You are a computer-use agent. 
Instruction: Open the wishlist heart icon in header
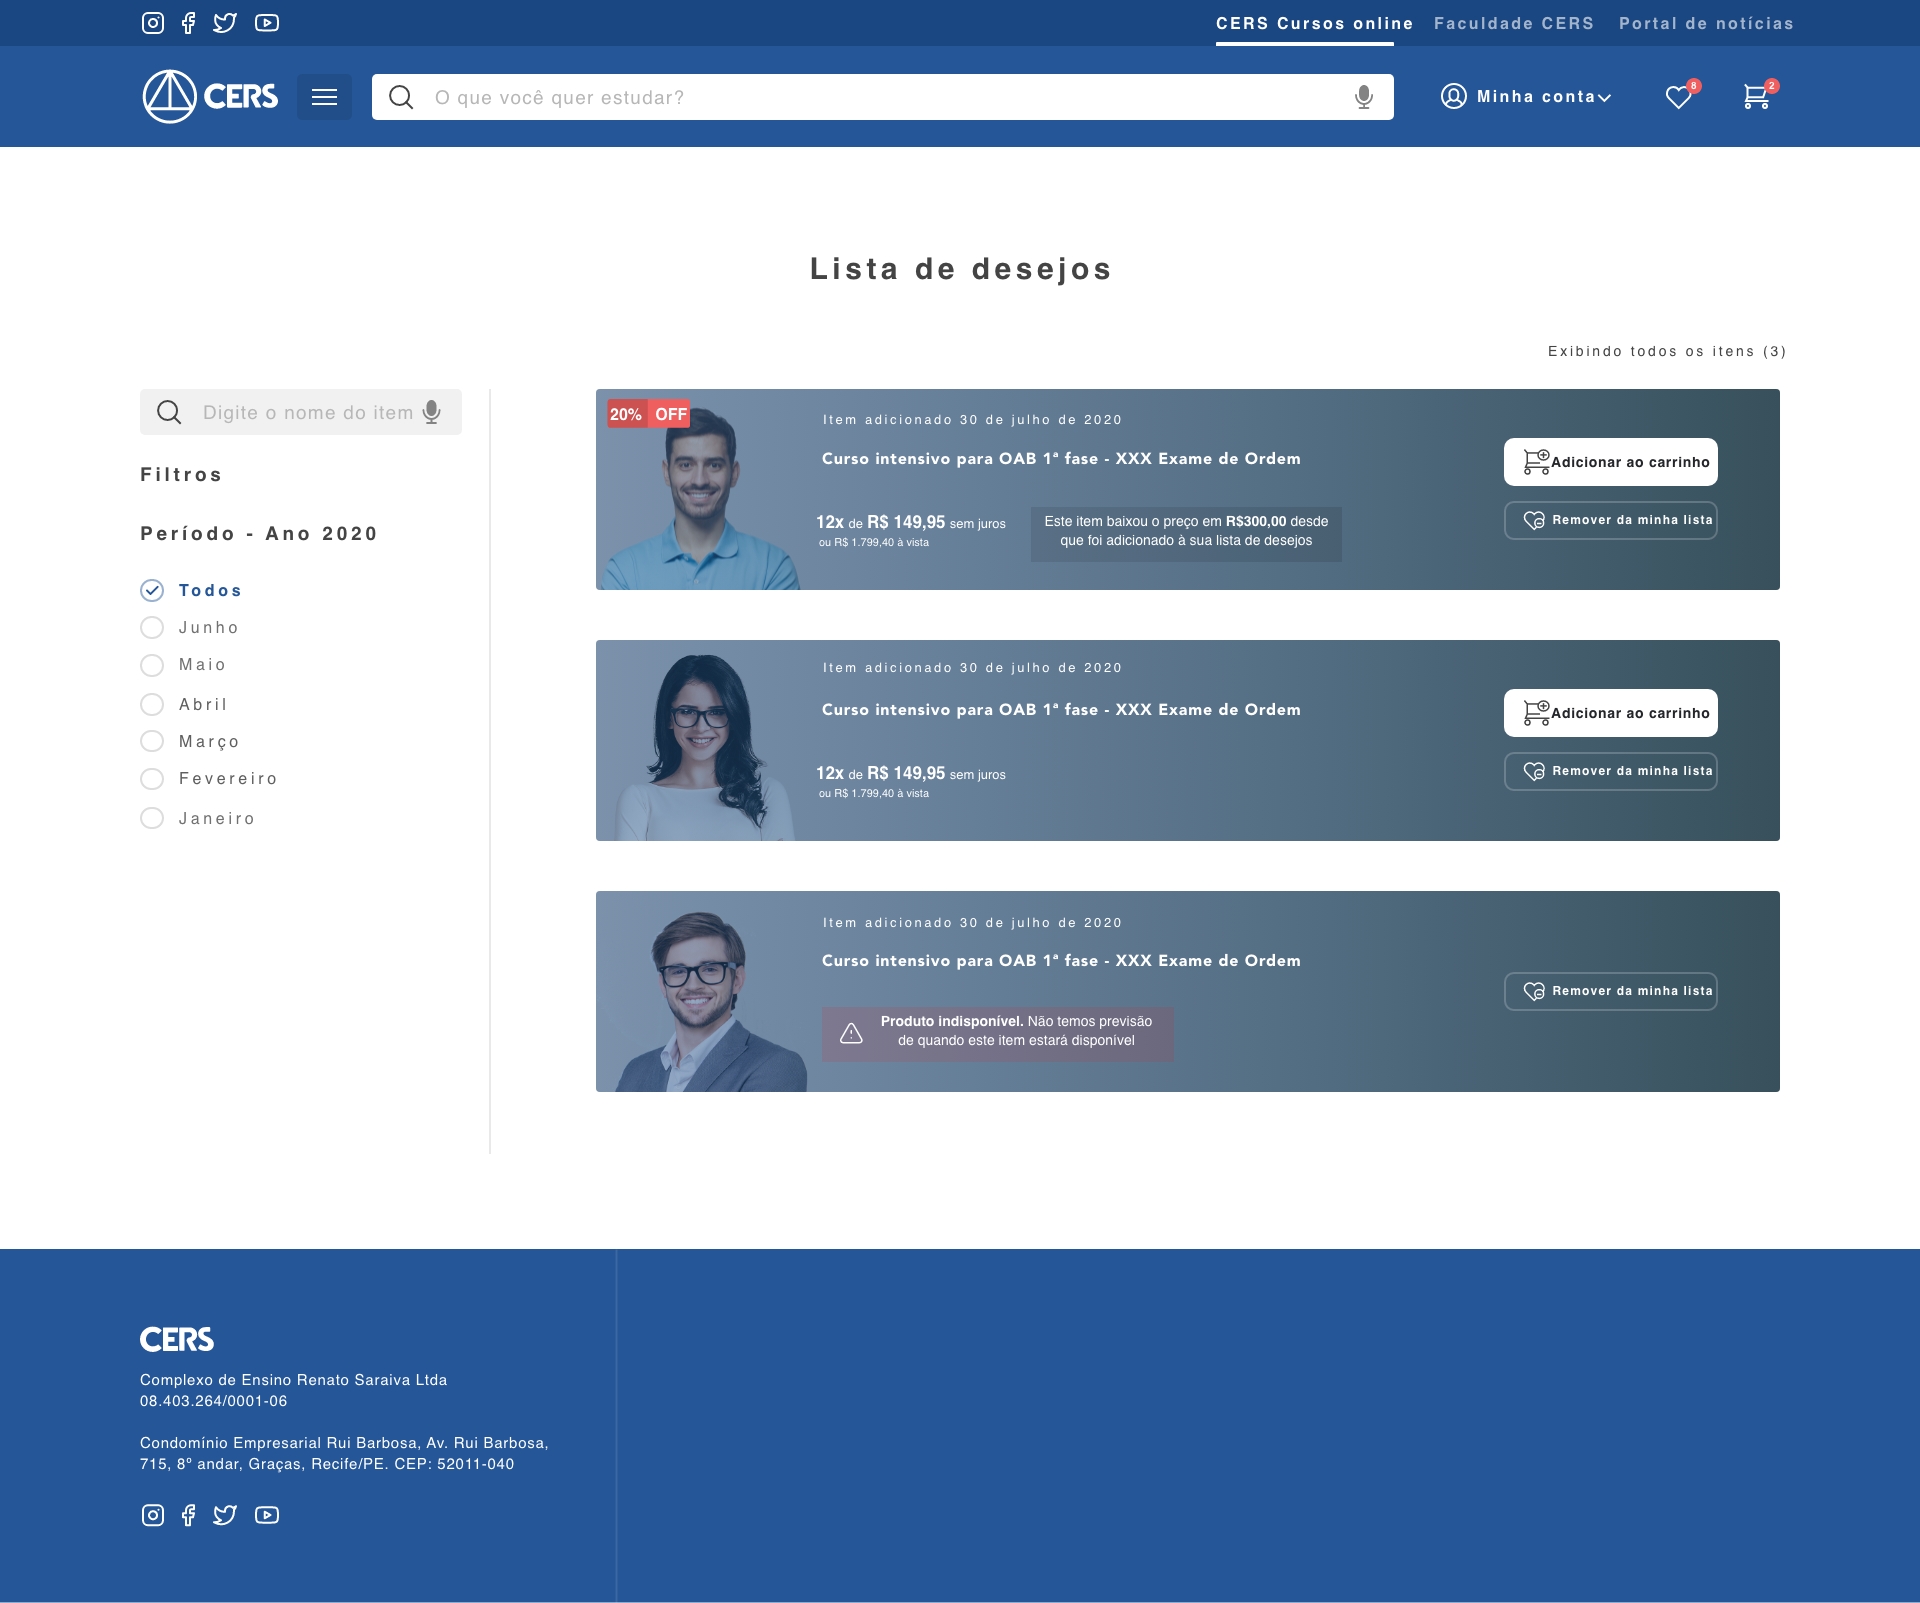click(x=1681, y=95)
